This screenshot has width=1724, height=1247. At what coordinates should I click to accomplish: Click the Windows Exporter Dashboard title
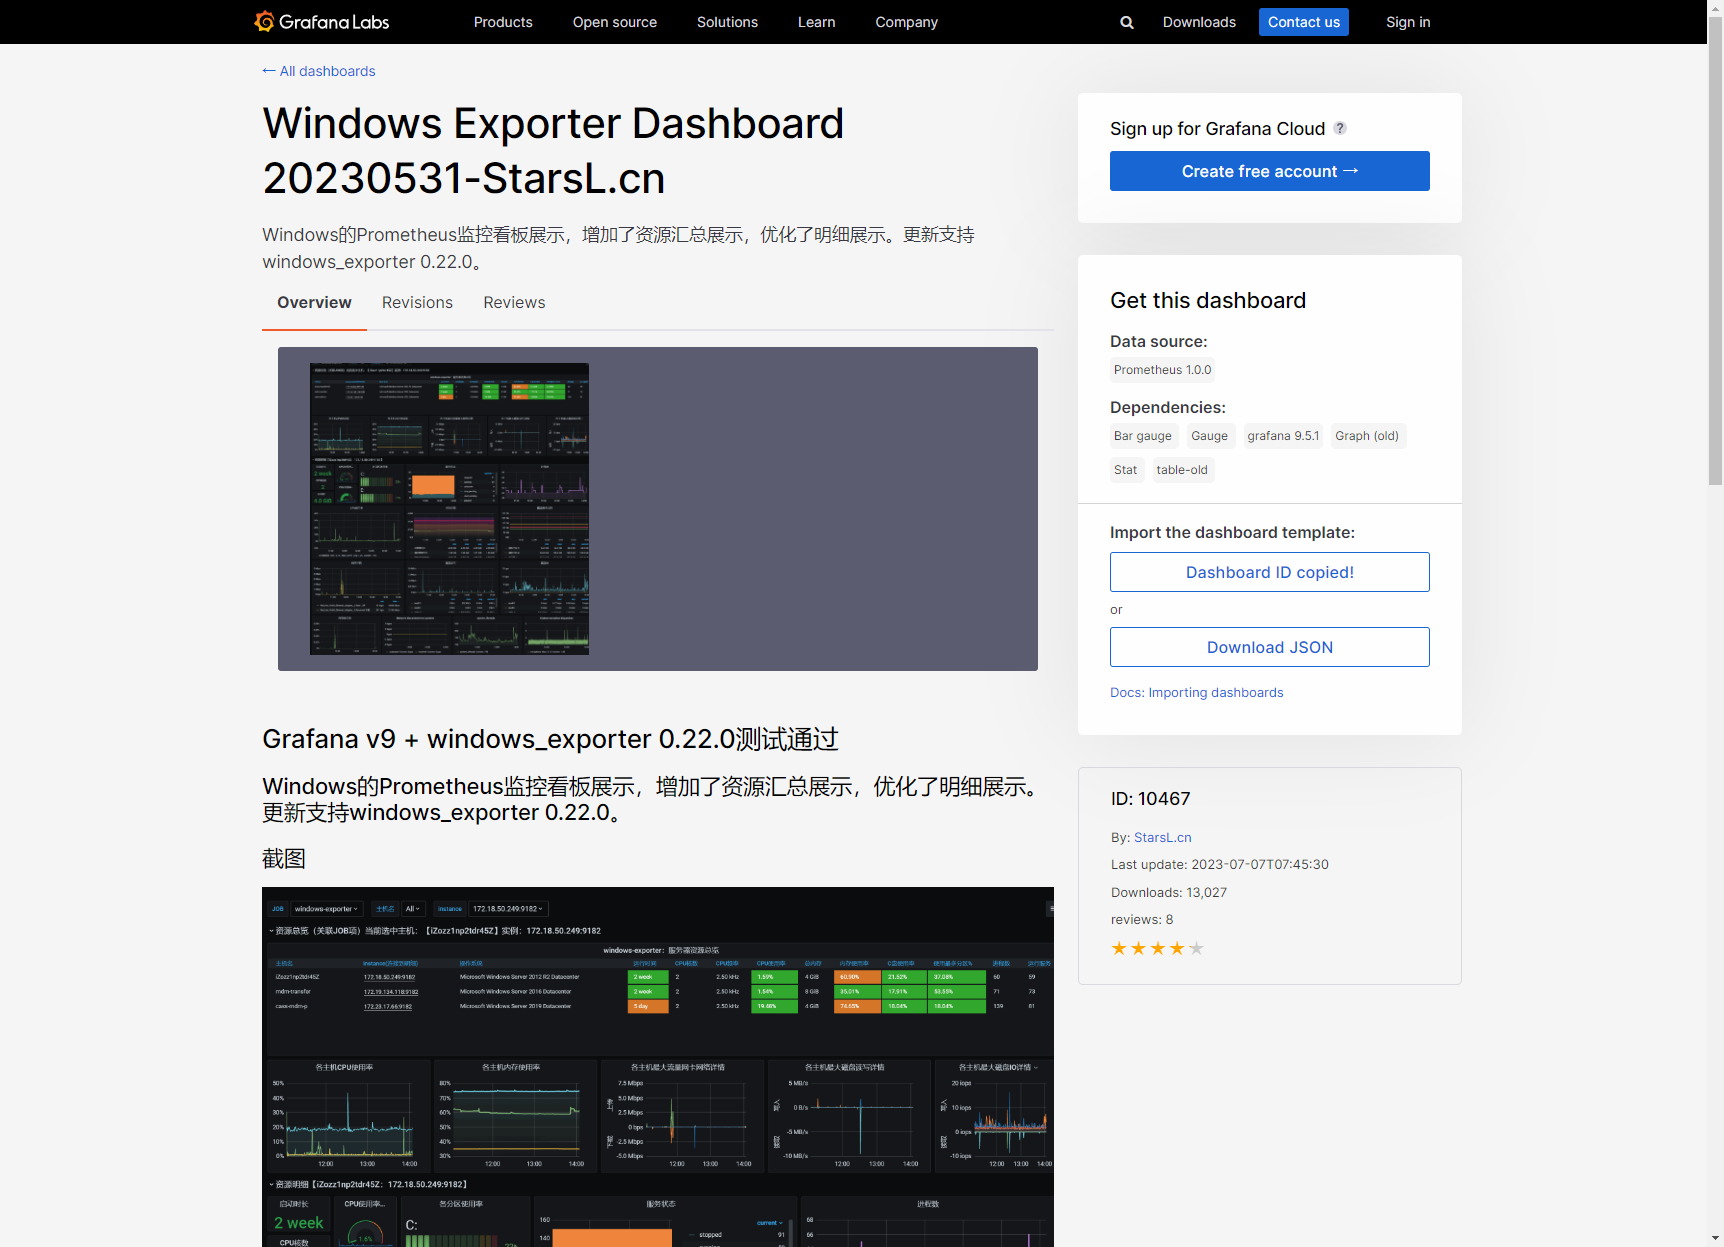tap(553, 151)
